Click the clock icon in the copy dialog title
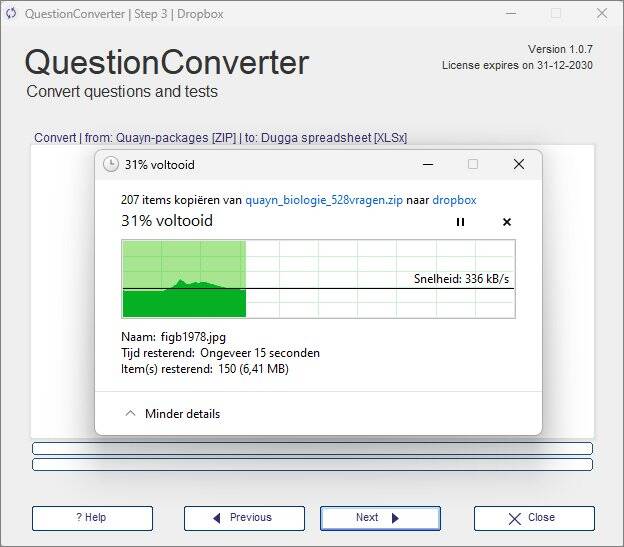624x547 pixels. (x=111, y=164)
